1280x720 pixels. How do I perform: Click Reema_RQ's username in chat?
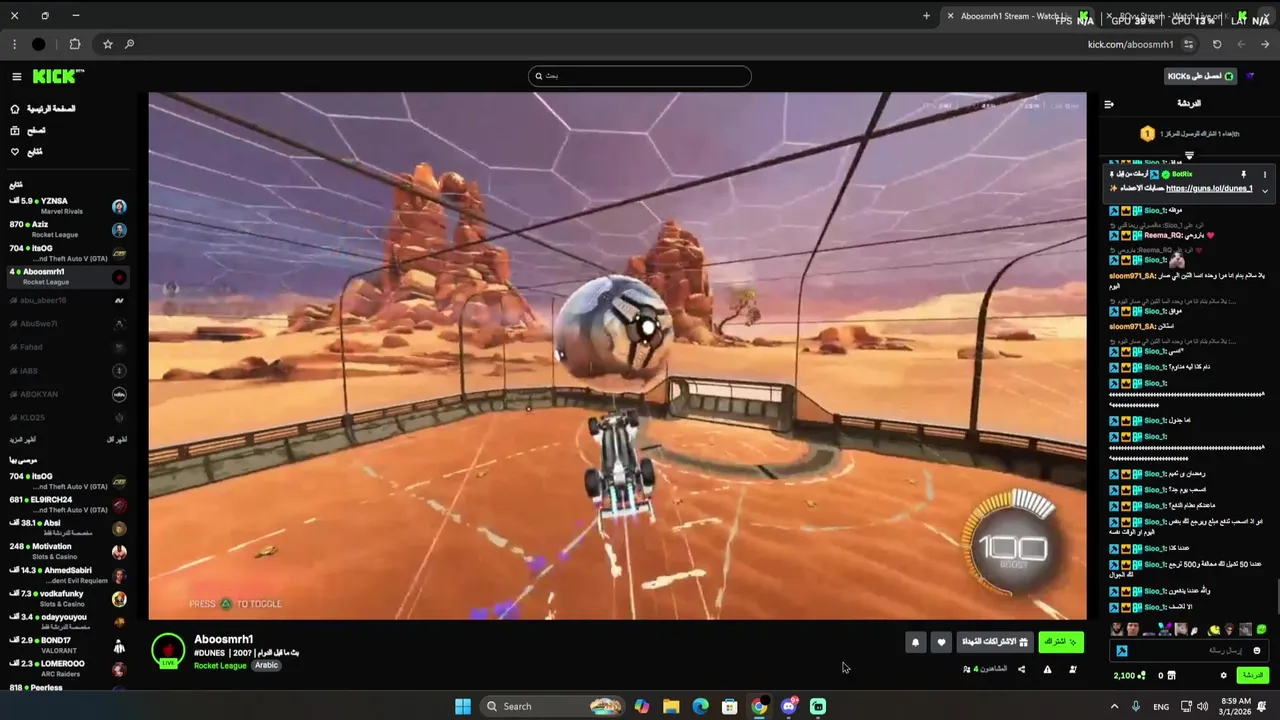[1164, 235]
